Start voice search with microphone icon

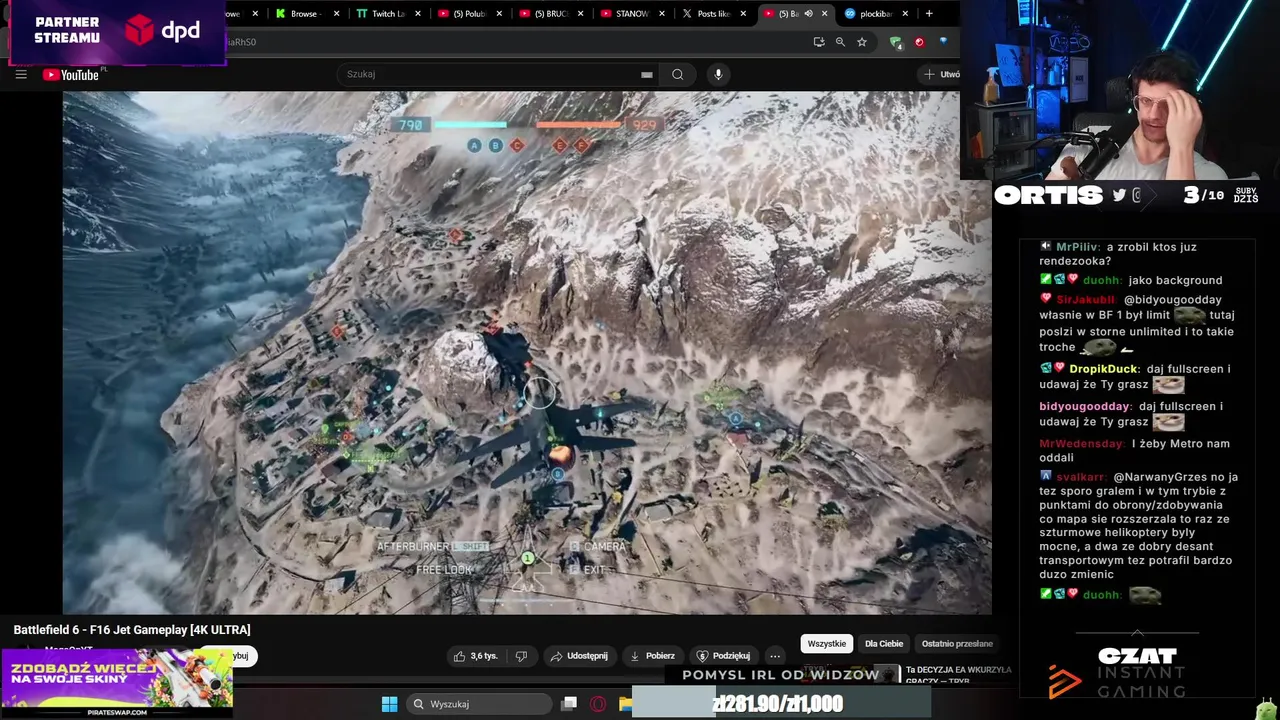[x=718, y=74]
